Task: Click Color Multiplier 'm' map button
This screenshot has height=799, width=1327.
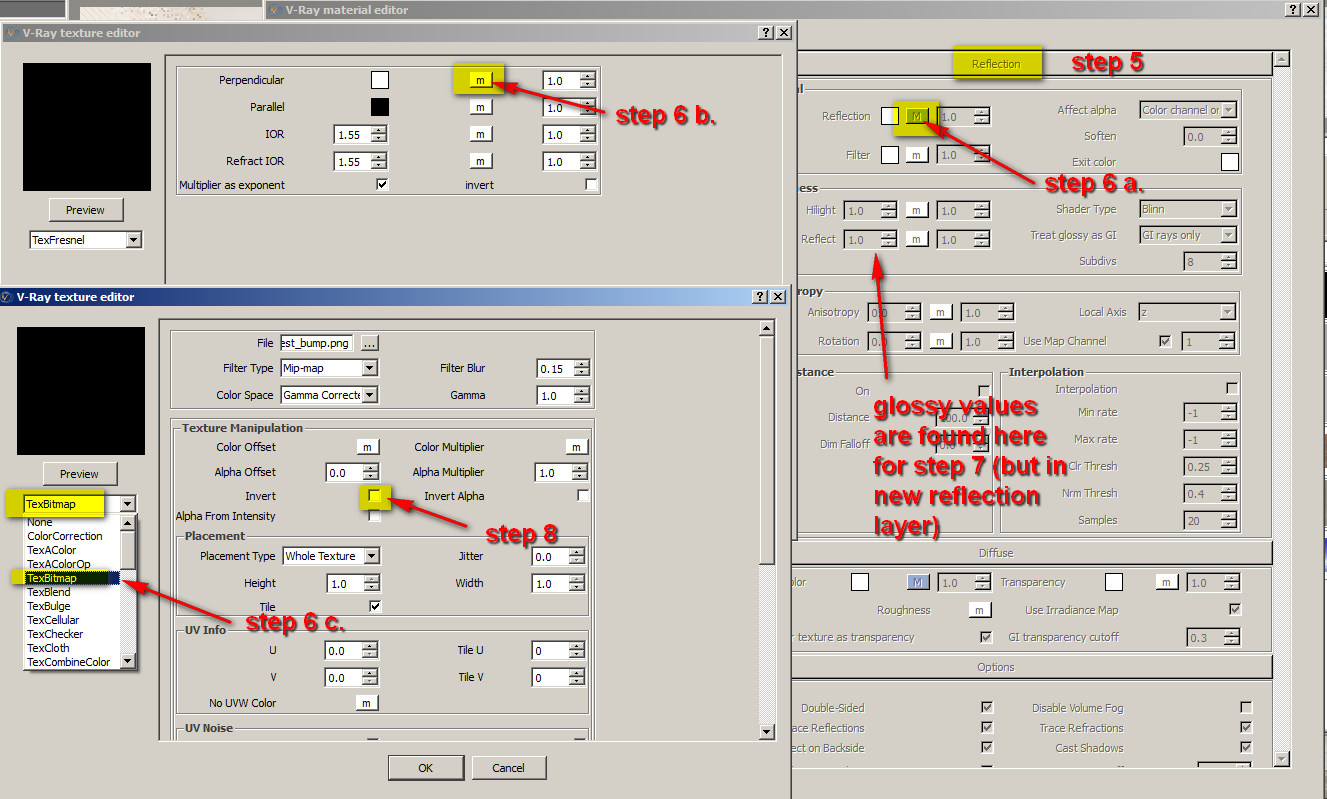Action: (576, 447)
